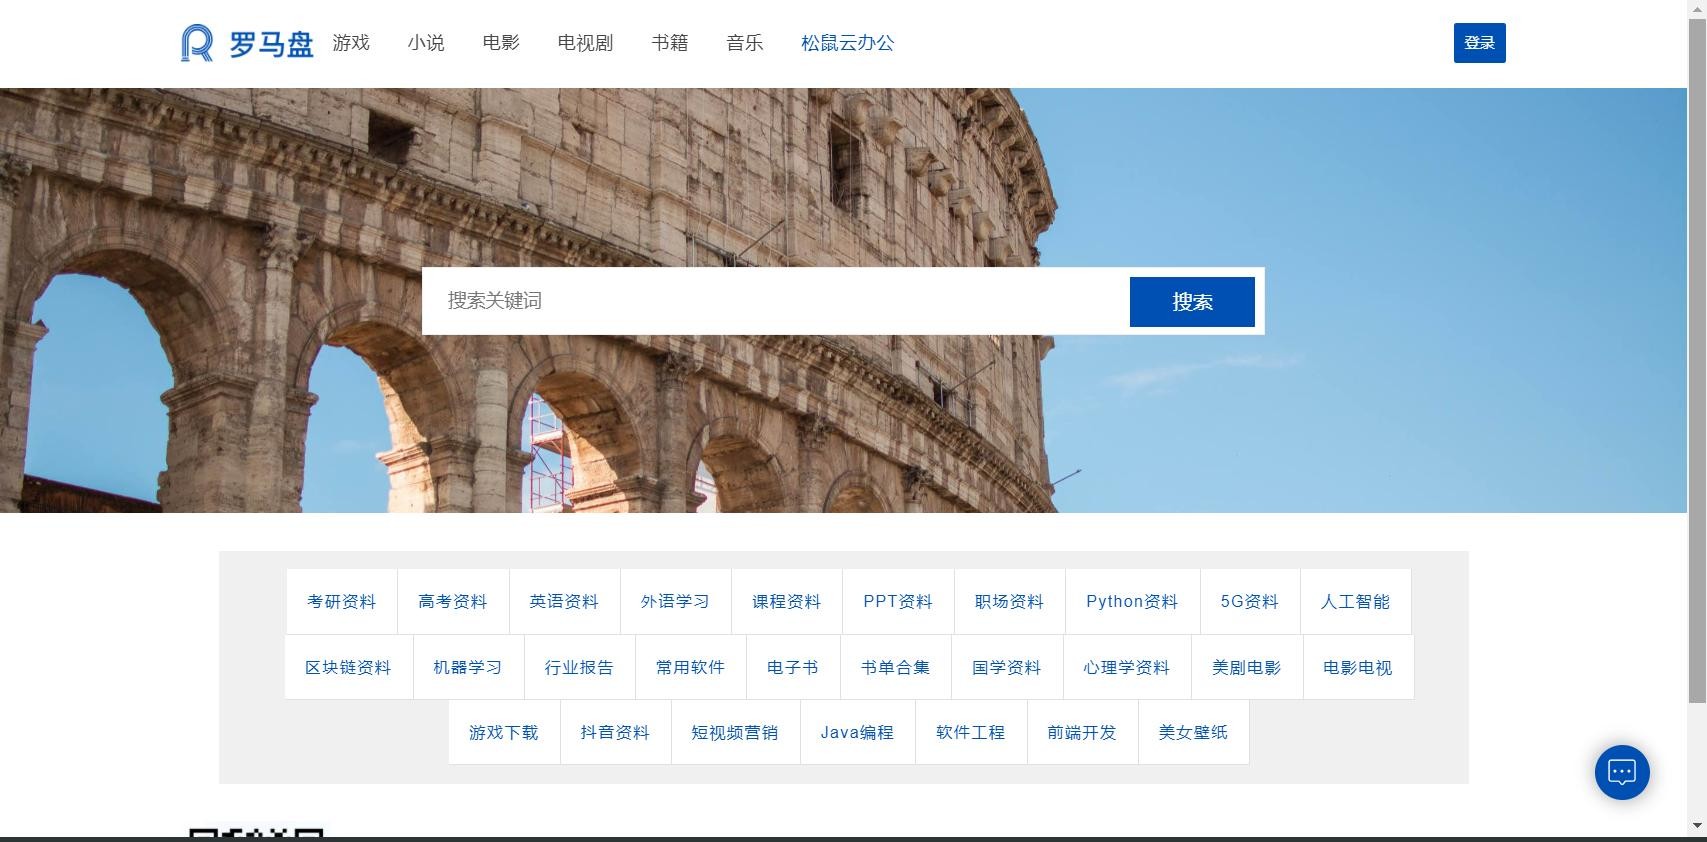This screenshot has width=1707, height=842.
Task: Select 松鼠云办公 in the navigation bar
Action: point(847,43)
